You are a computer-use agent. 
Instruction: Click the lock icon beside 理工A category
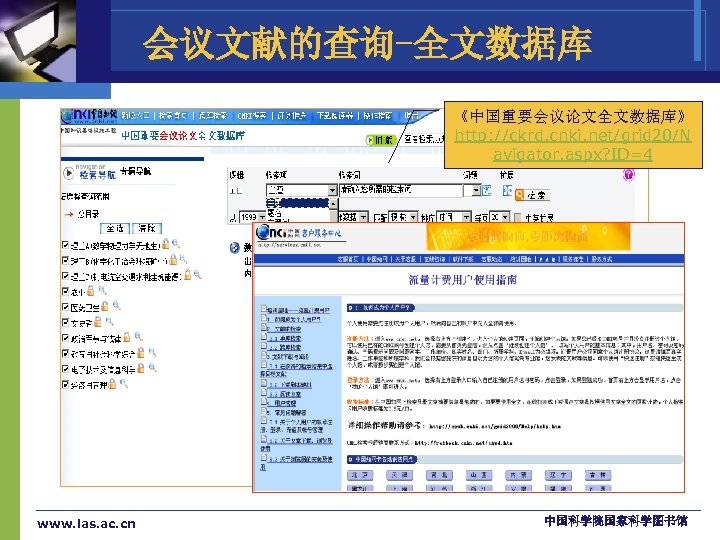pos(166,243)
